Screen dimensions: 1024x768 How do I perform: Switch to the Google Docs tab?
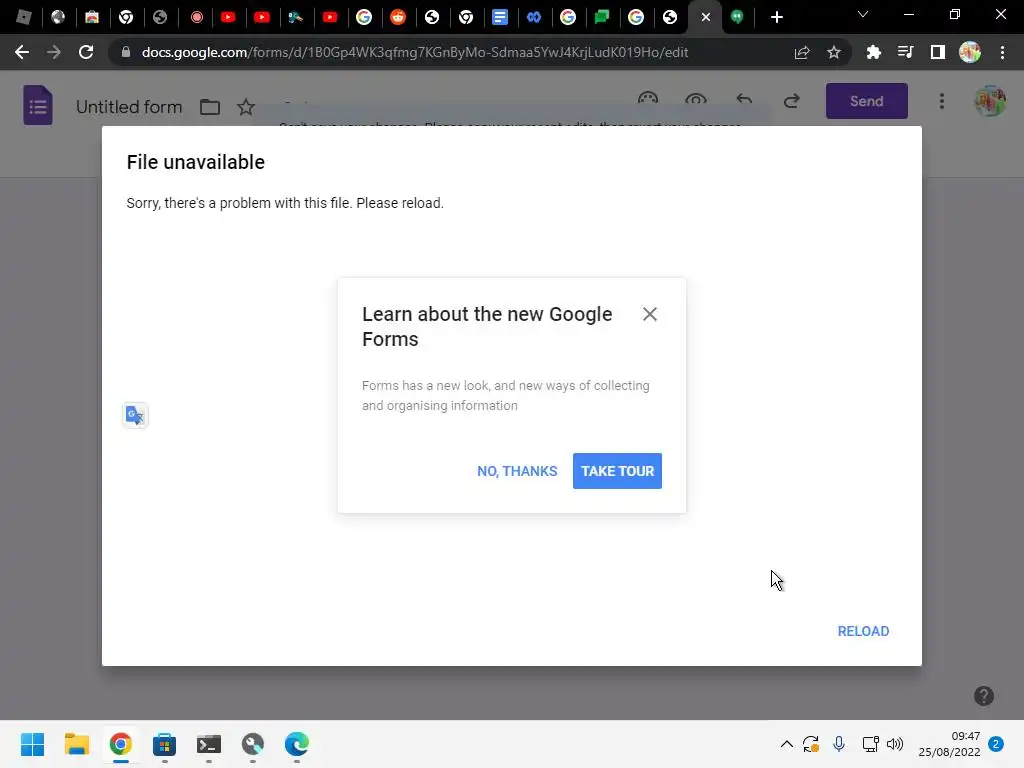coord(500,17)
